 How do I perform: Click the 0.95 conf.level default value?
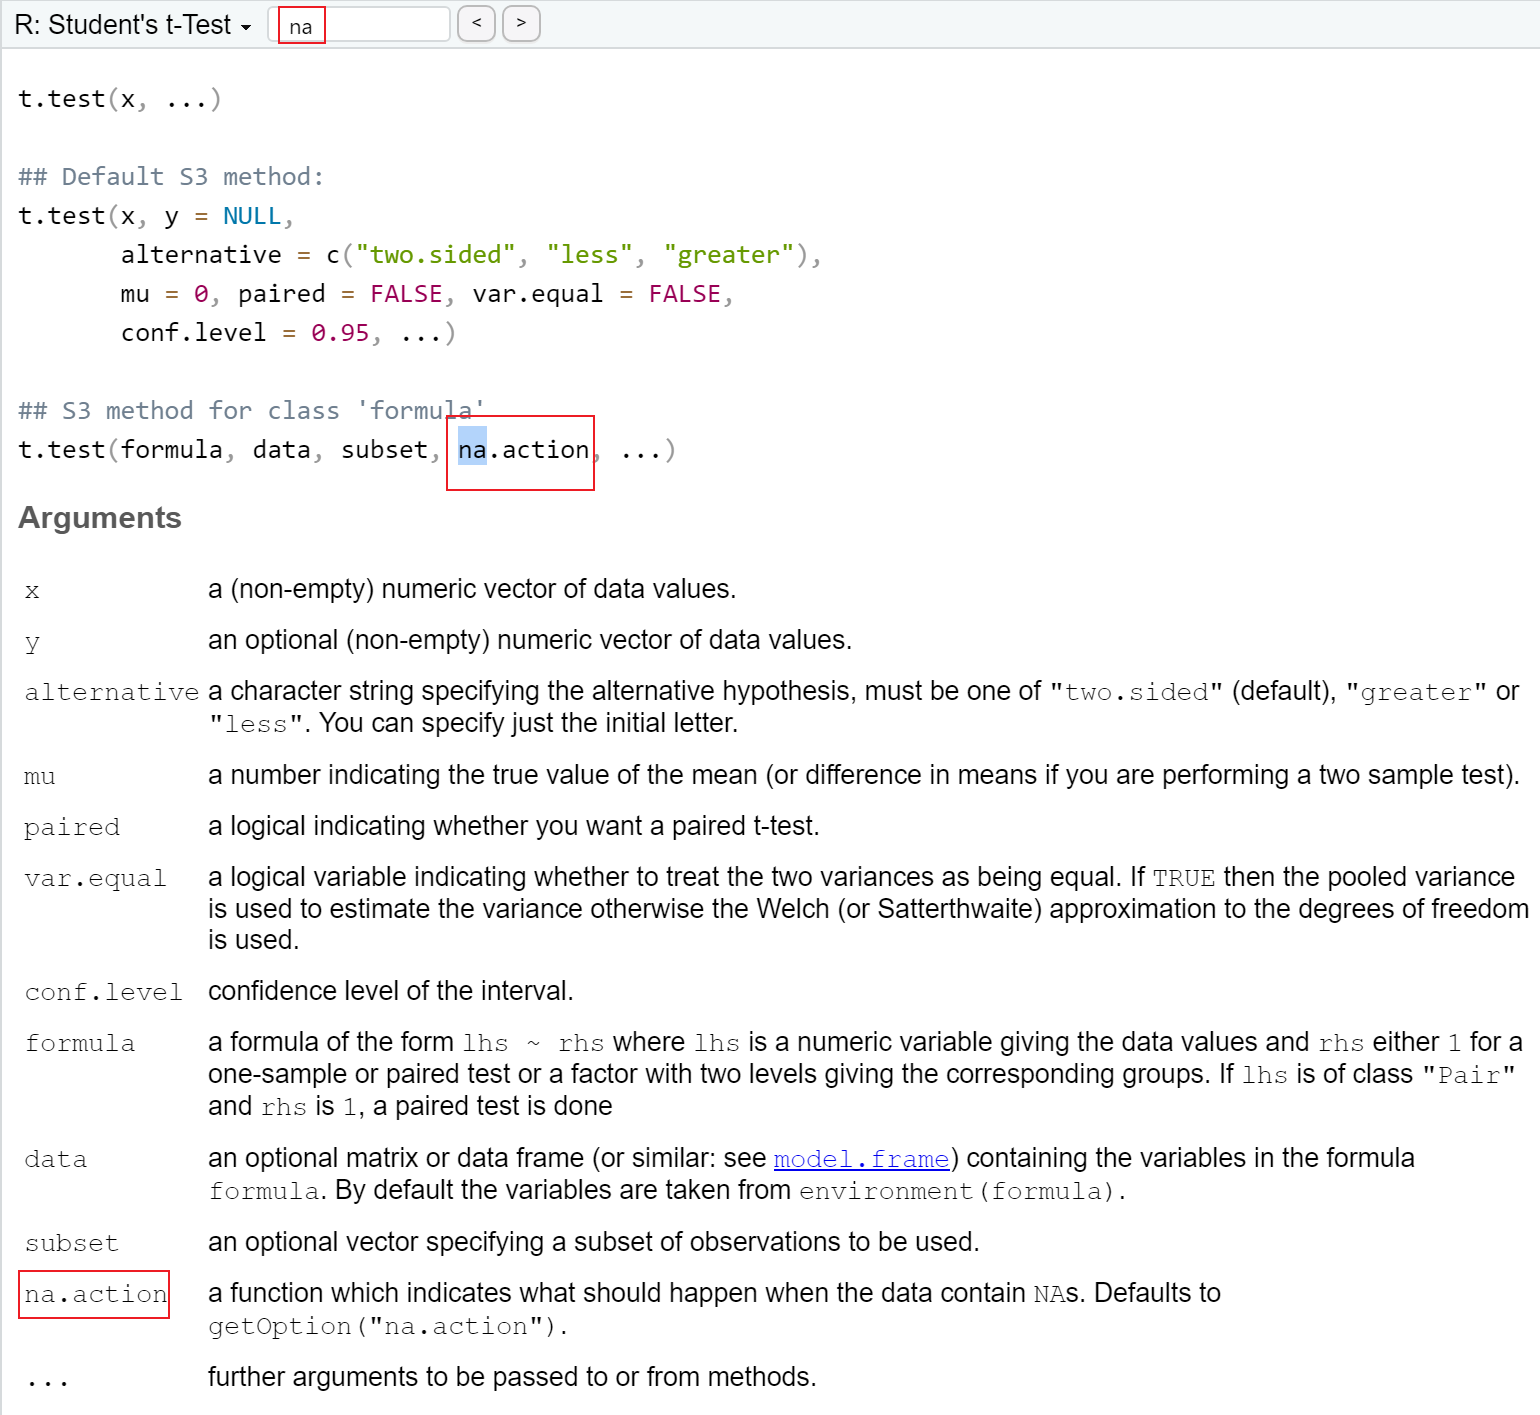[x=340, y=333]
